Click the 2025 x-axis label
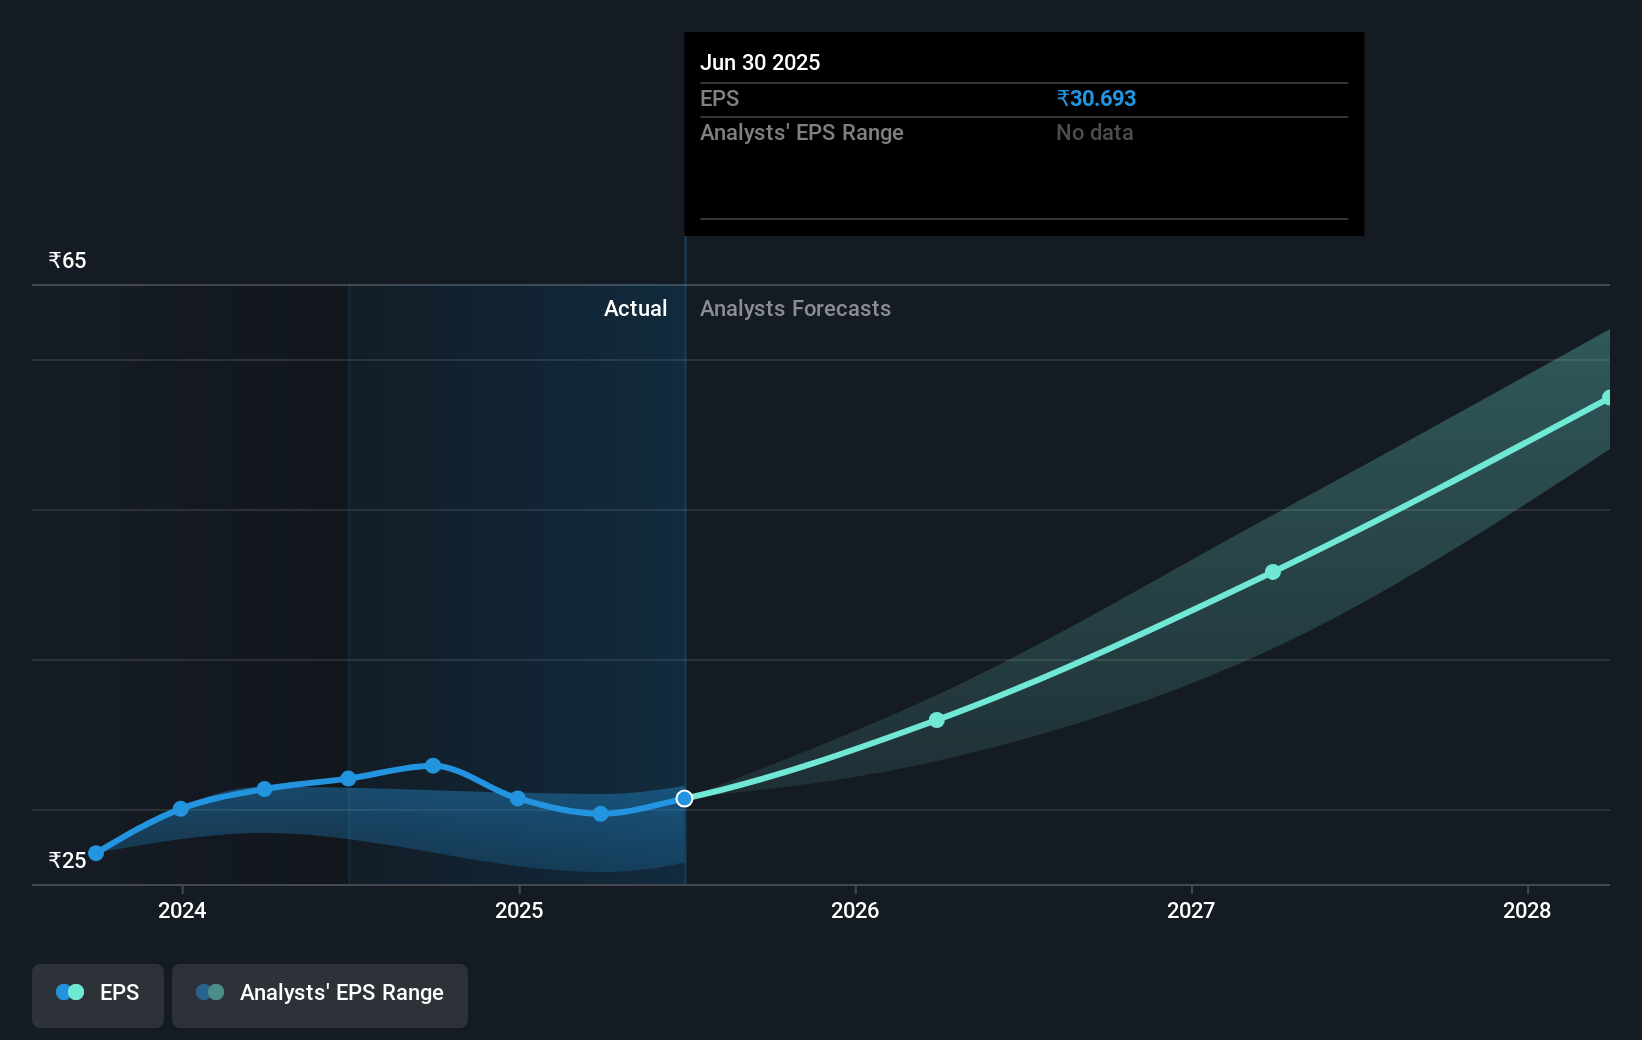 pyautogui.click(x=519, y=910)
